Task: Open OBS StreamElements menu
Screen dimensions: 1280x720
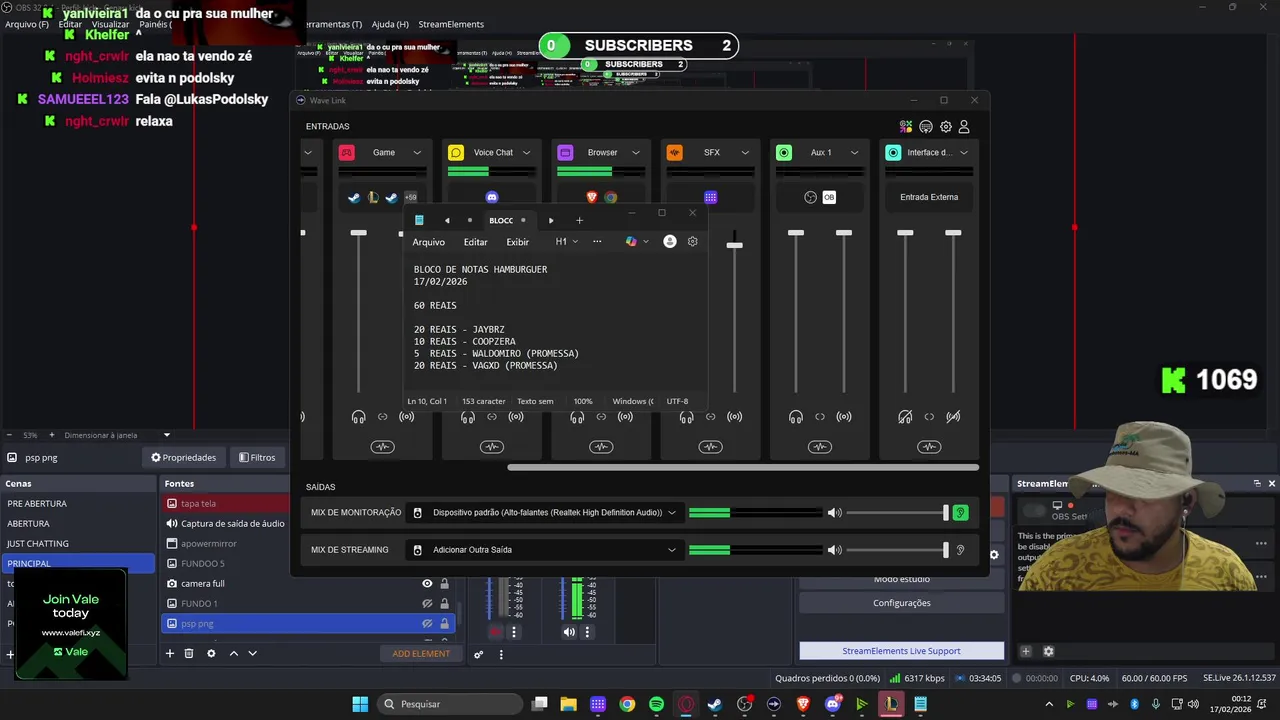Action: (x=451, y=24)
